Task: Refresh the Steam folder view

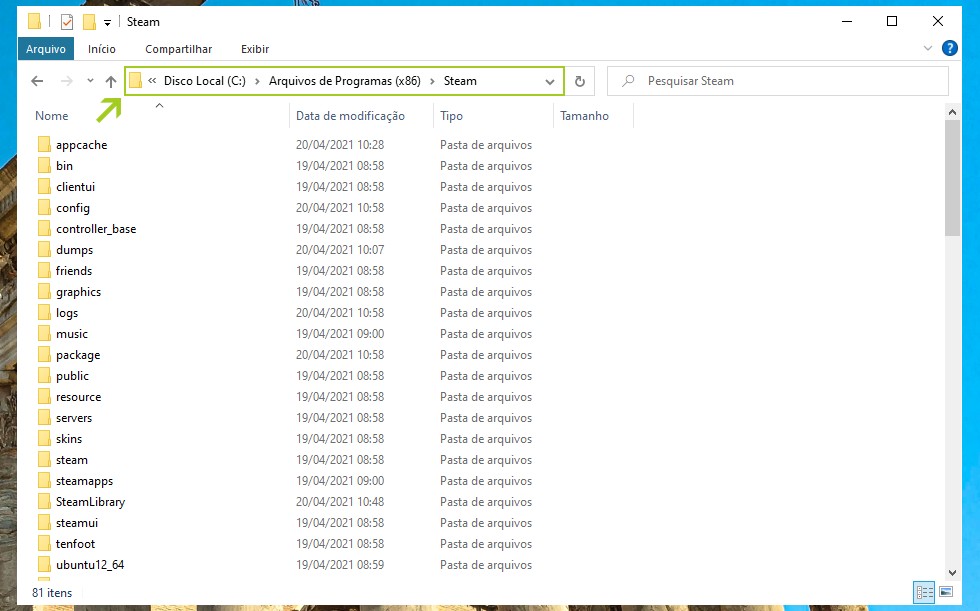Action: [580, 81]
